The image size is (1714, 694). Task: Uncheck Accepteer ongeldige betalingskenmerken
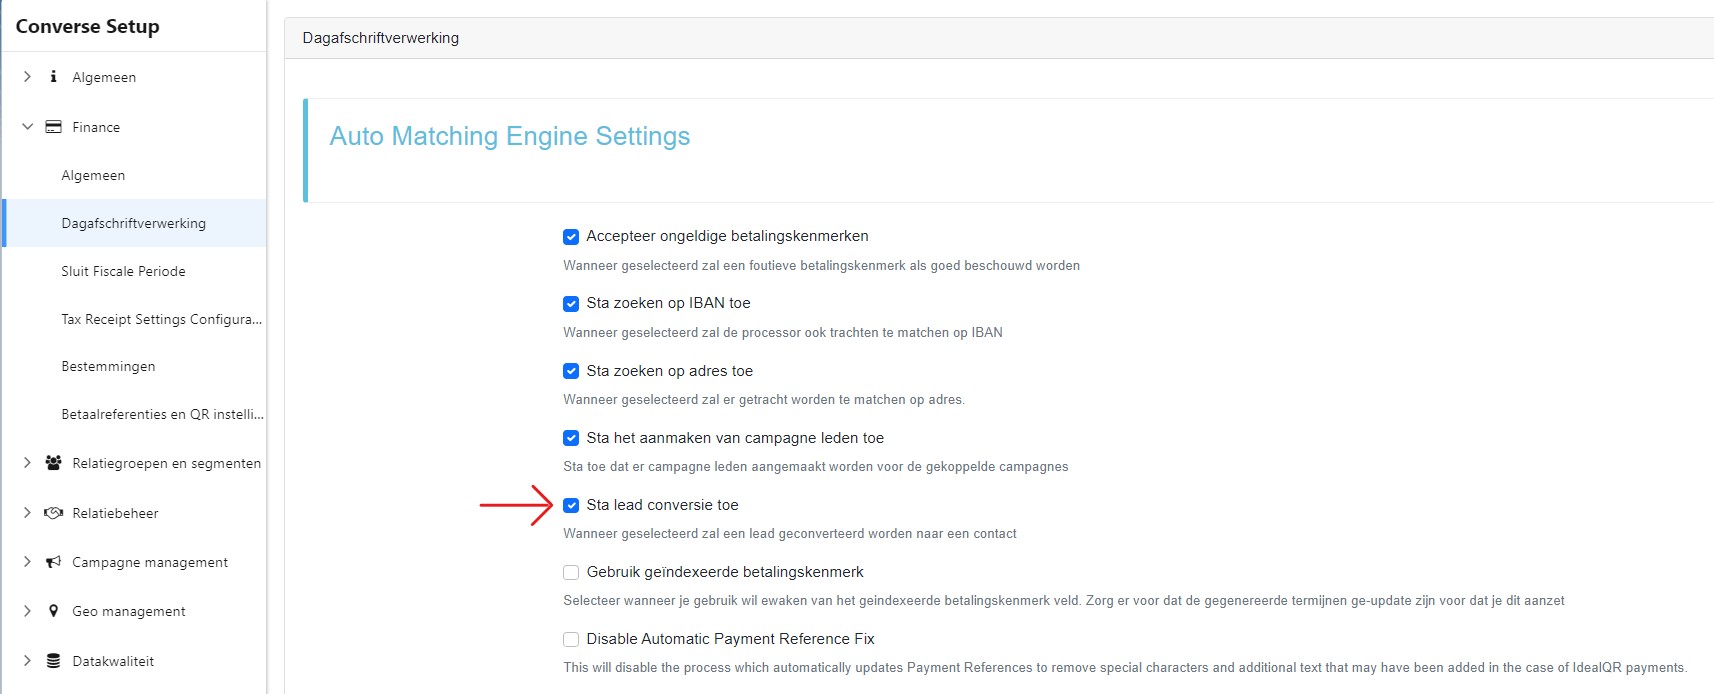(571, 237)
